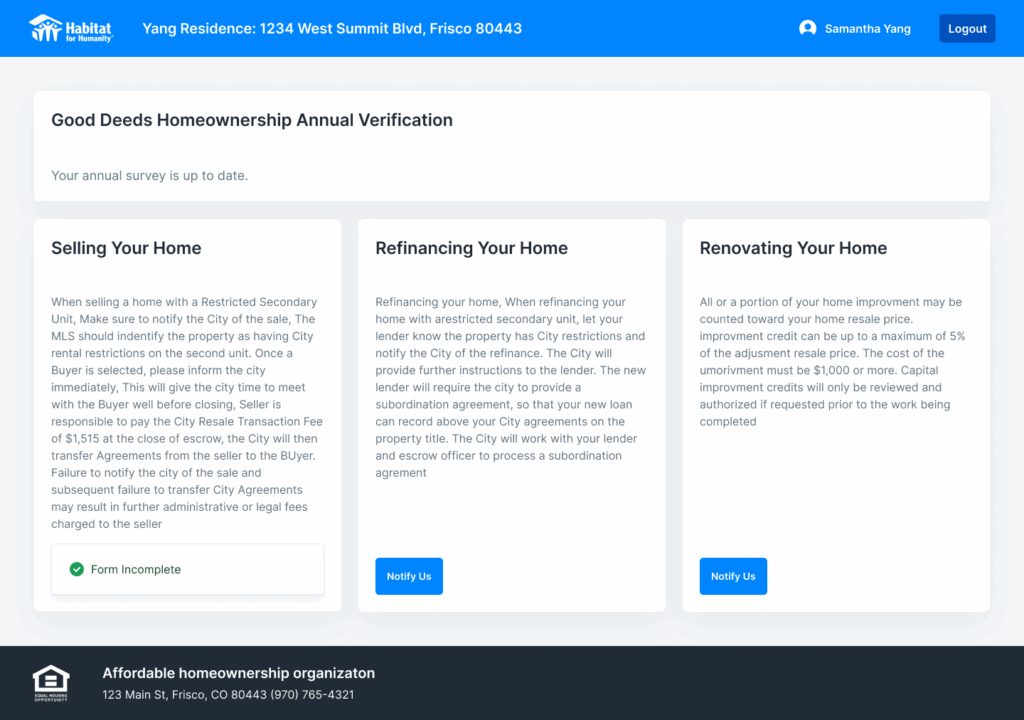The image size is (1024, 720).
Task: Notify Us about refinancing your home
Action: coord(409,576)
